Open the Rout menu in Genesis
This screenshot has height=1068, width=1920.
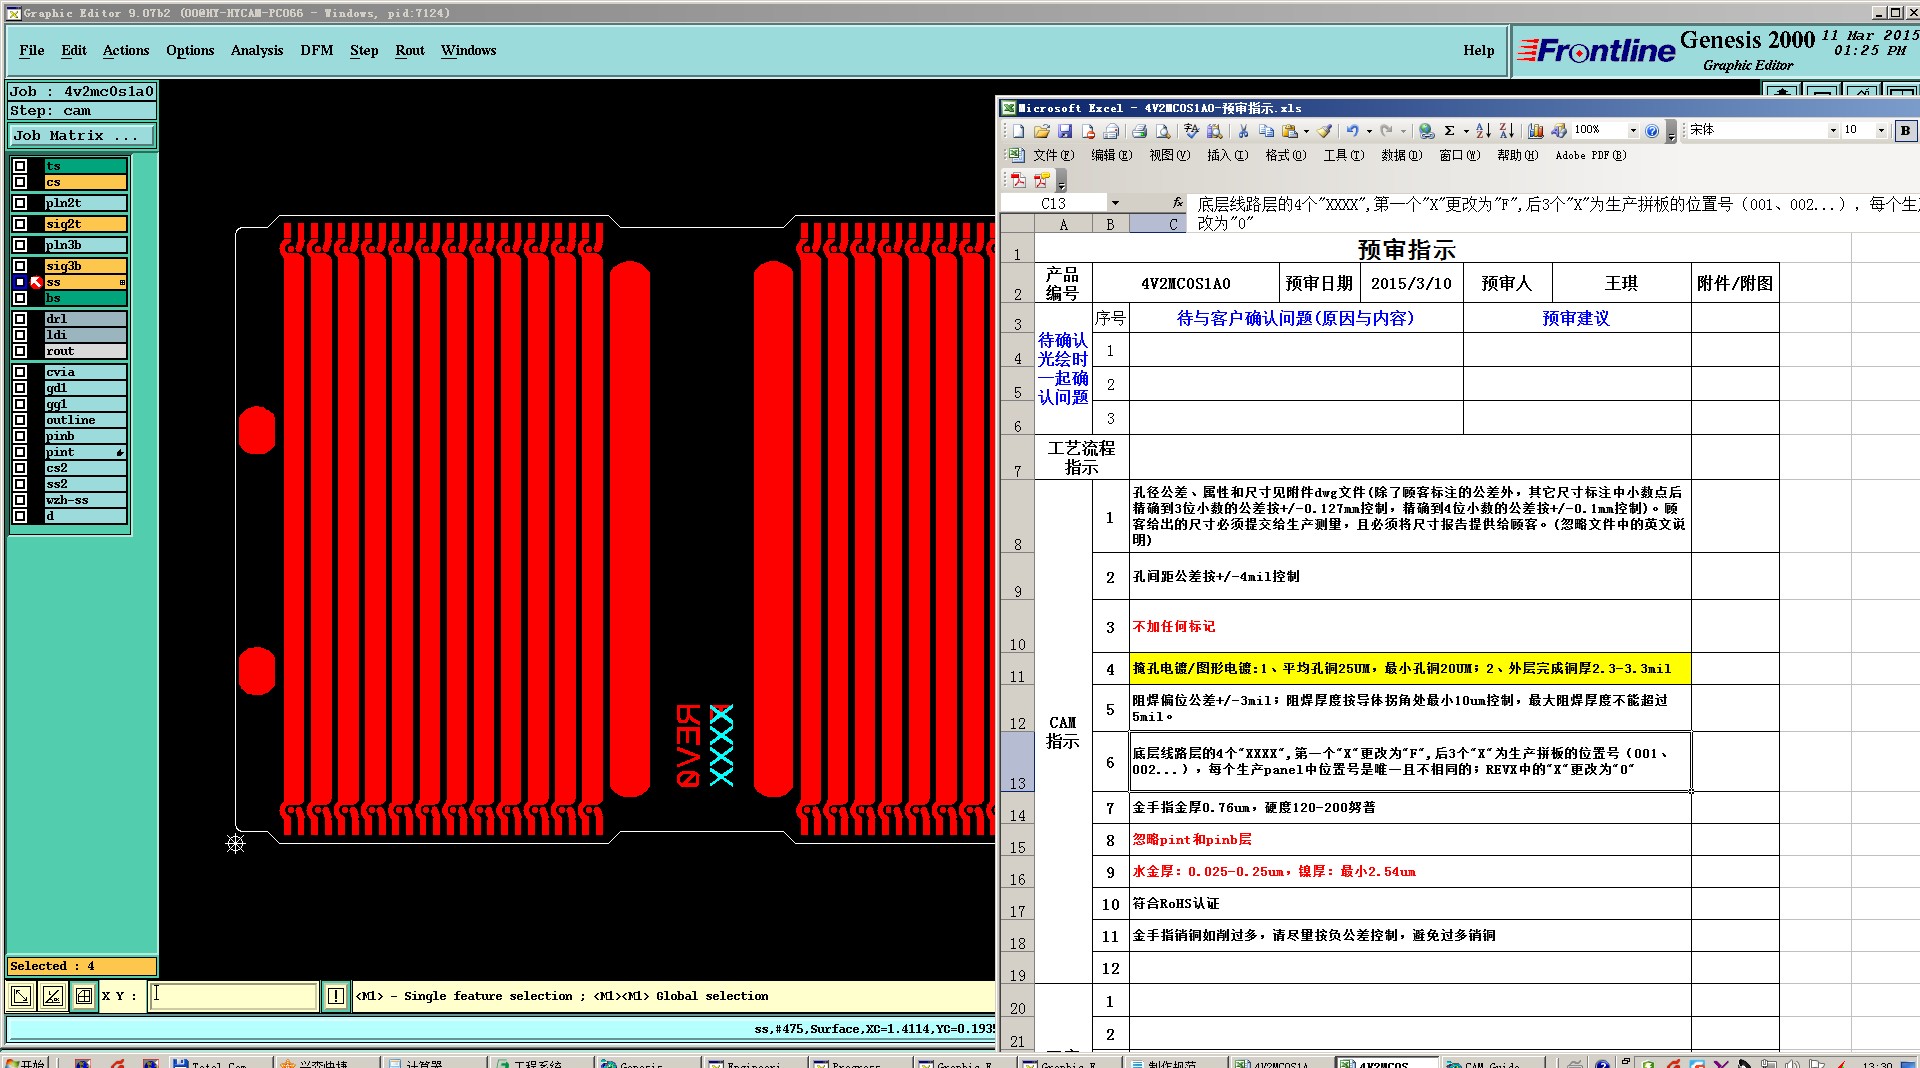click(410, 50)
